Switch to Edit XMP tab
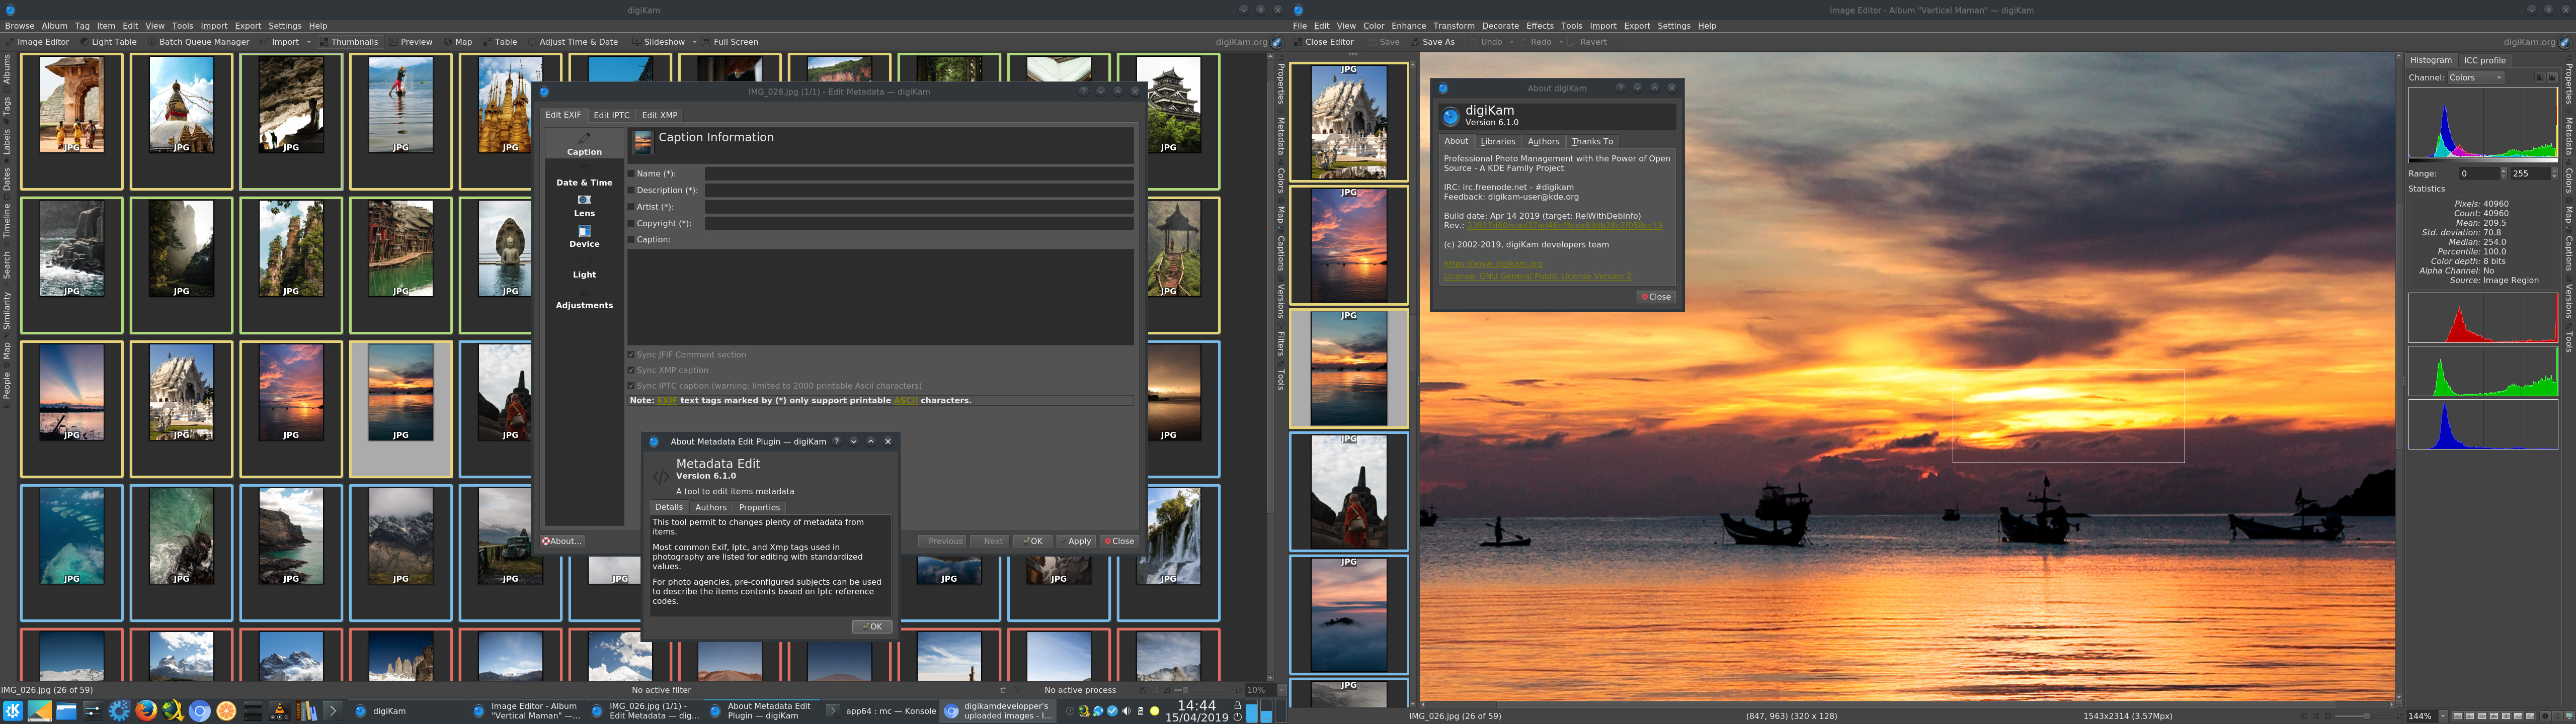Viewport: 2576px width, 724px height. point(660,115)
